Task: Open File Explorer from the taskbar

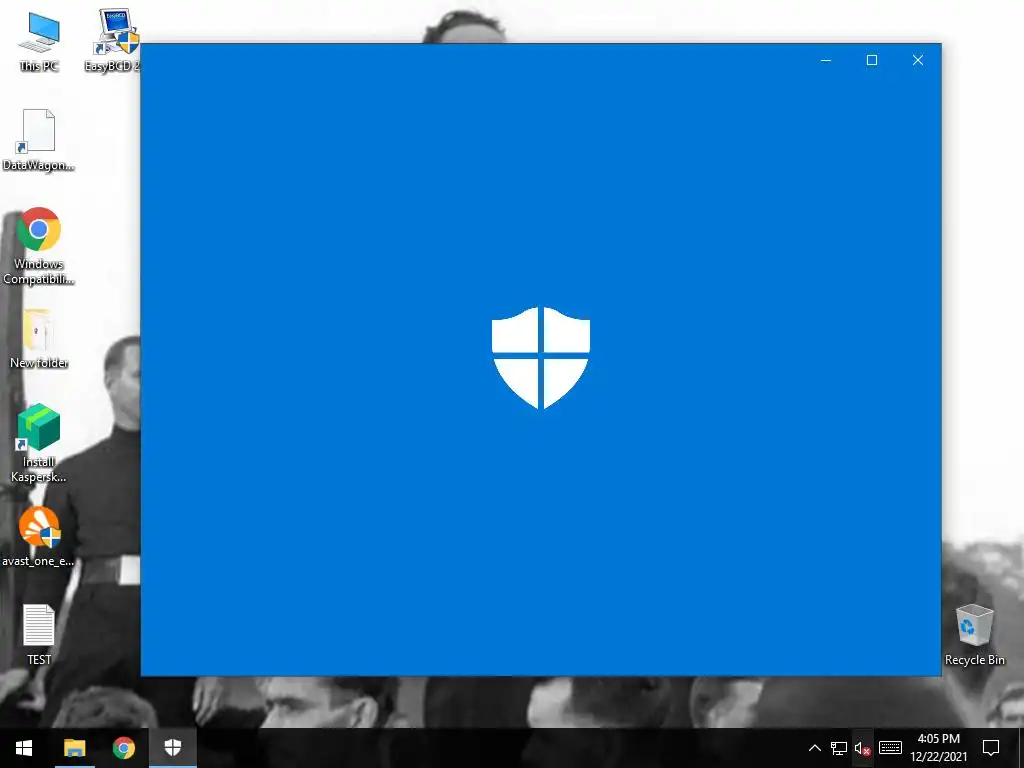Action: point(74,748)
